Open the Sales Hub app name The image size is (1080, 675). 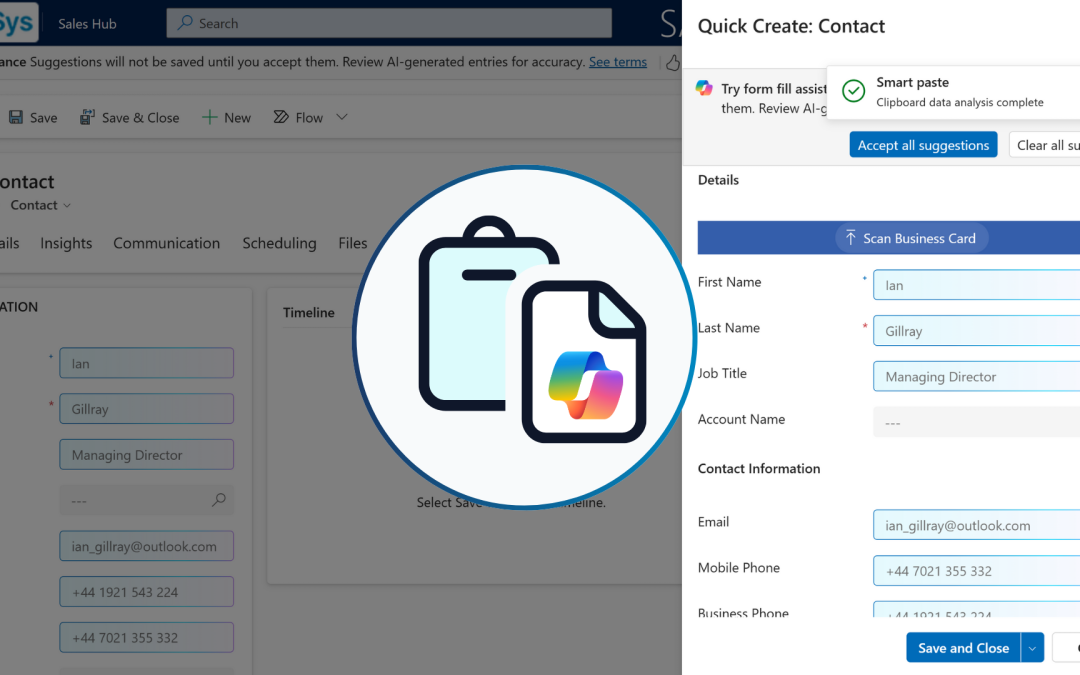pyautogui.click(x=87, y=23)
